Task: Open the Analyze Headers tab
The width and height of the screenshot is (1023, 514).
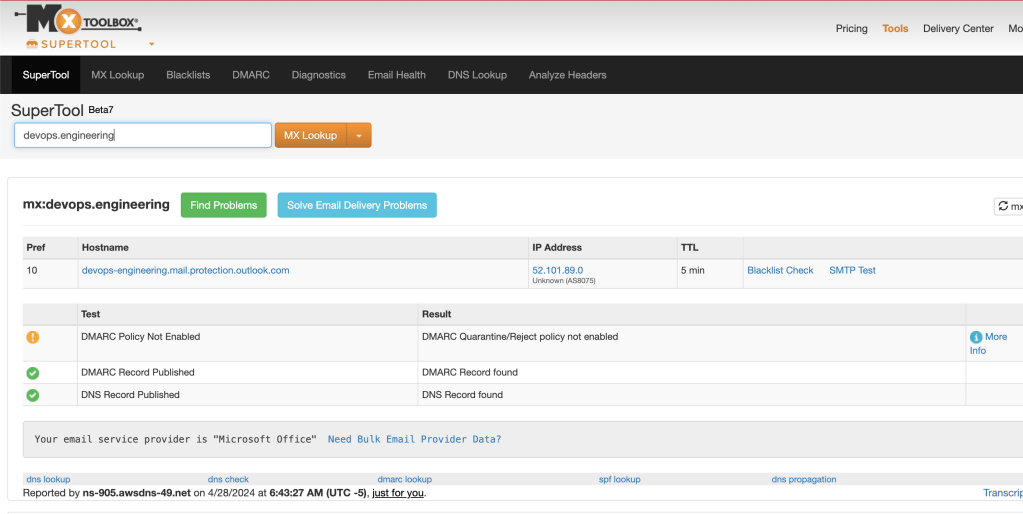Action: tap(568, 75)
